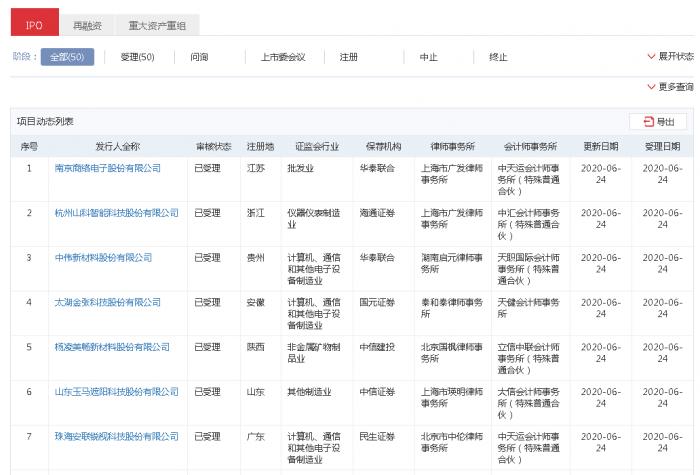The width and height of the screenshot is (700, 475).
Task: Select the 中止 stage filter
Action: click(x=429, y=57)
